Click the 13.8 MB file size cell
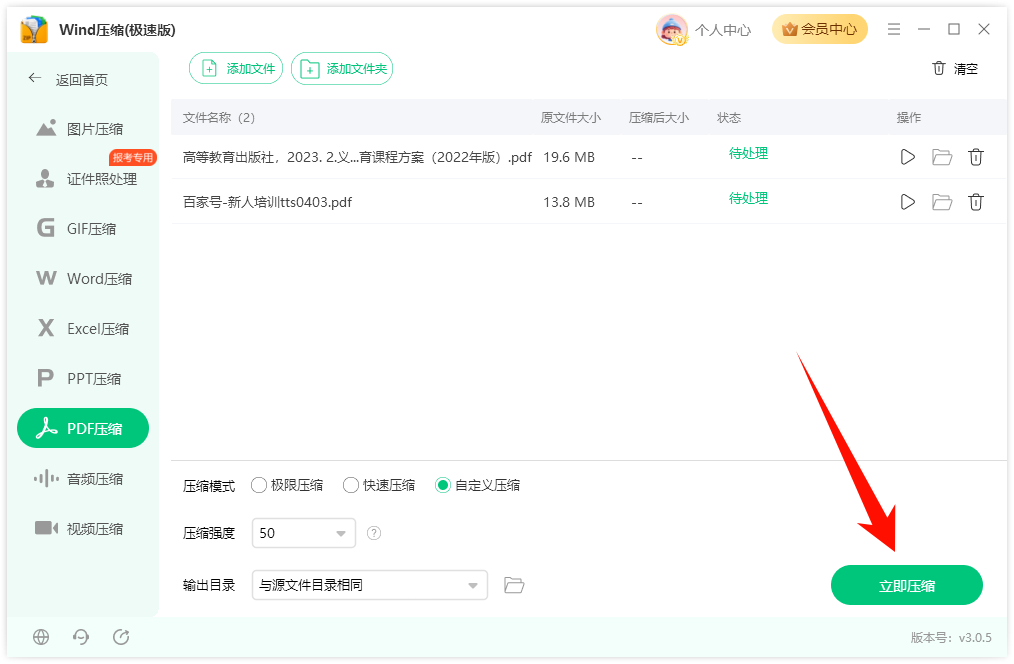The width and height of the screenshot is (1014, 664). (568, 202)
